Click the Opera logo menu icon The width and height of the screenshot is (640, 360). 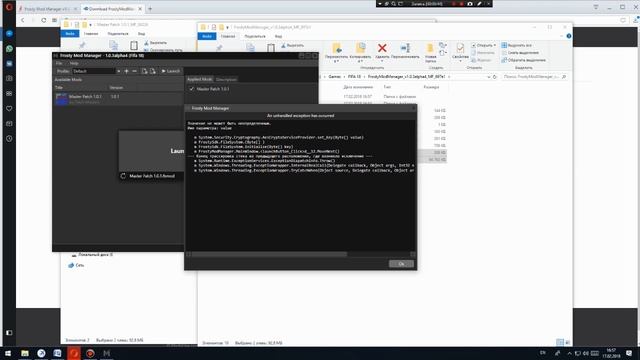(x=9, y=7)
